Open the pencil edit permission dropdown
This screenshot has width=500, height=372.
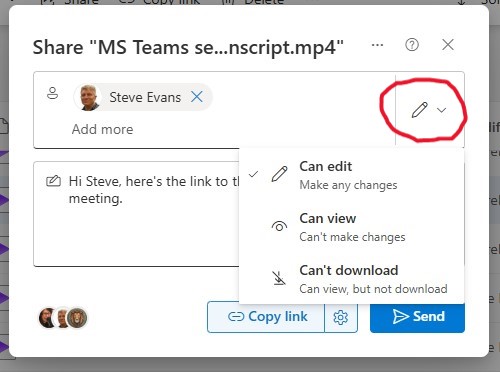pyautogui.click(x=429, y=110)
